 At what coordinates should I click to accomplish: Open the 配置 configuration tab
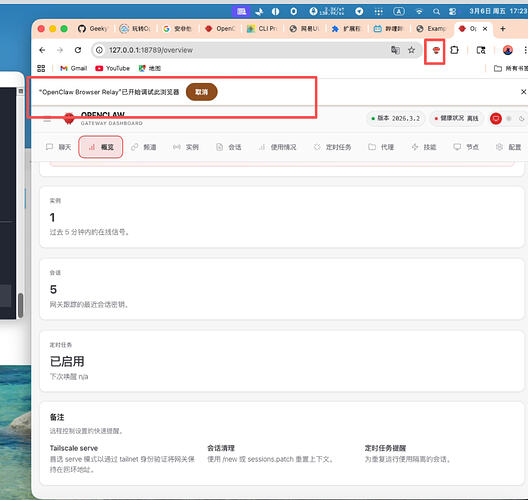point(509,147)
